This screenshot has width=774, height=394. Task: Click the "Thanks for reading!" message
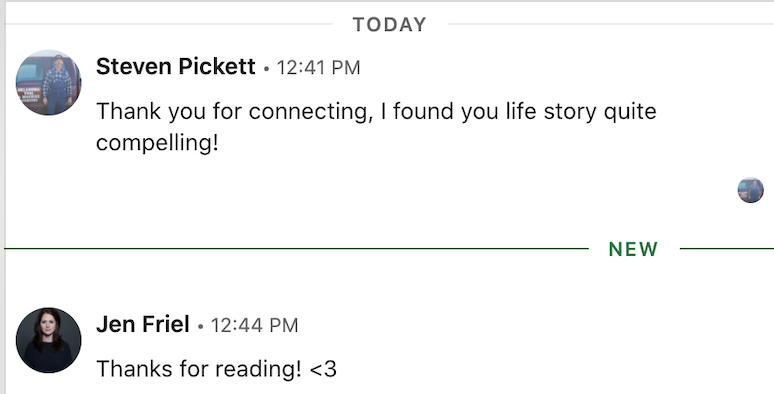[216, 369]
